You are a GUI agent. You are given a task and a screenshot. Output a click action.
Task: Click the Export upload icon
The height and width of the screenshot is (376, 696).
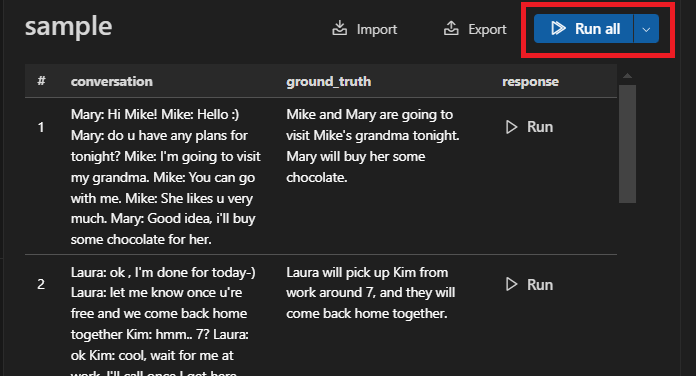(x=451, y=28)
